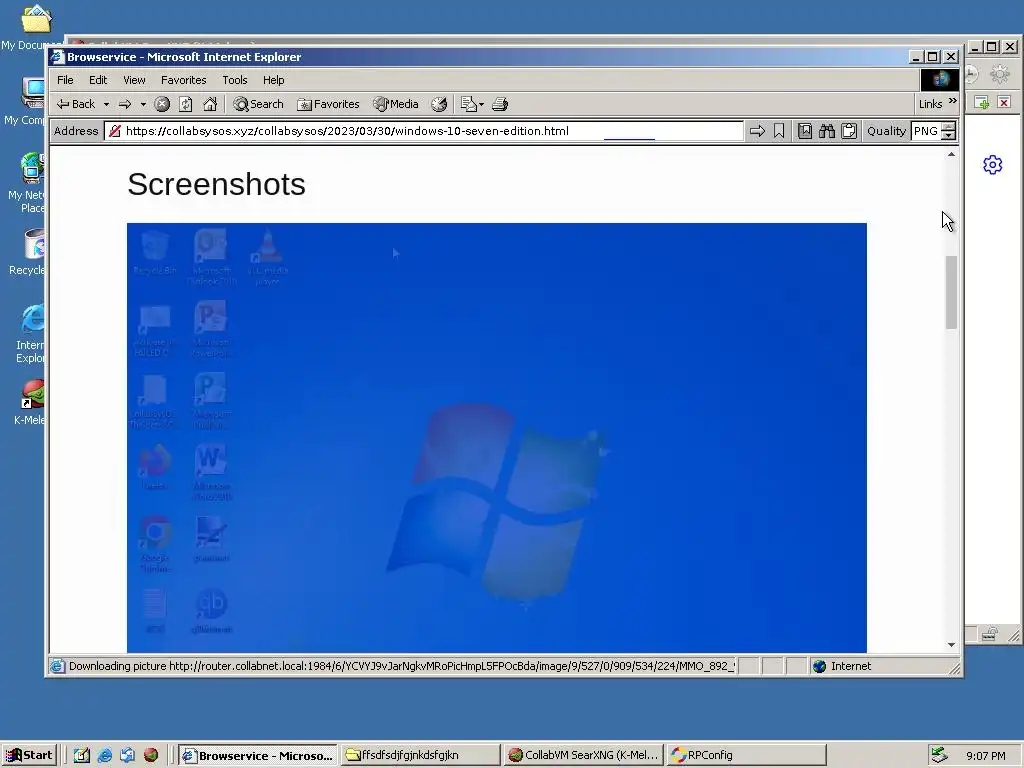Open the History toolbar icon

(440, 104)
